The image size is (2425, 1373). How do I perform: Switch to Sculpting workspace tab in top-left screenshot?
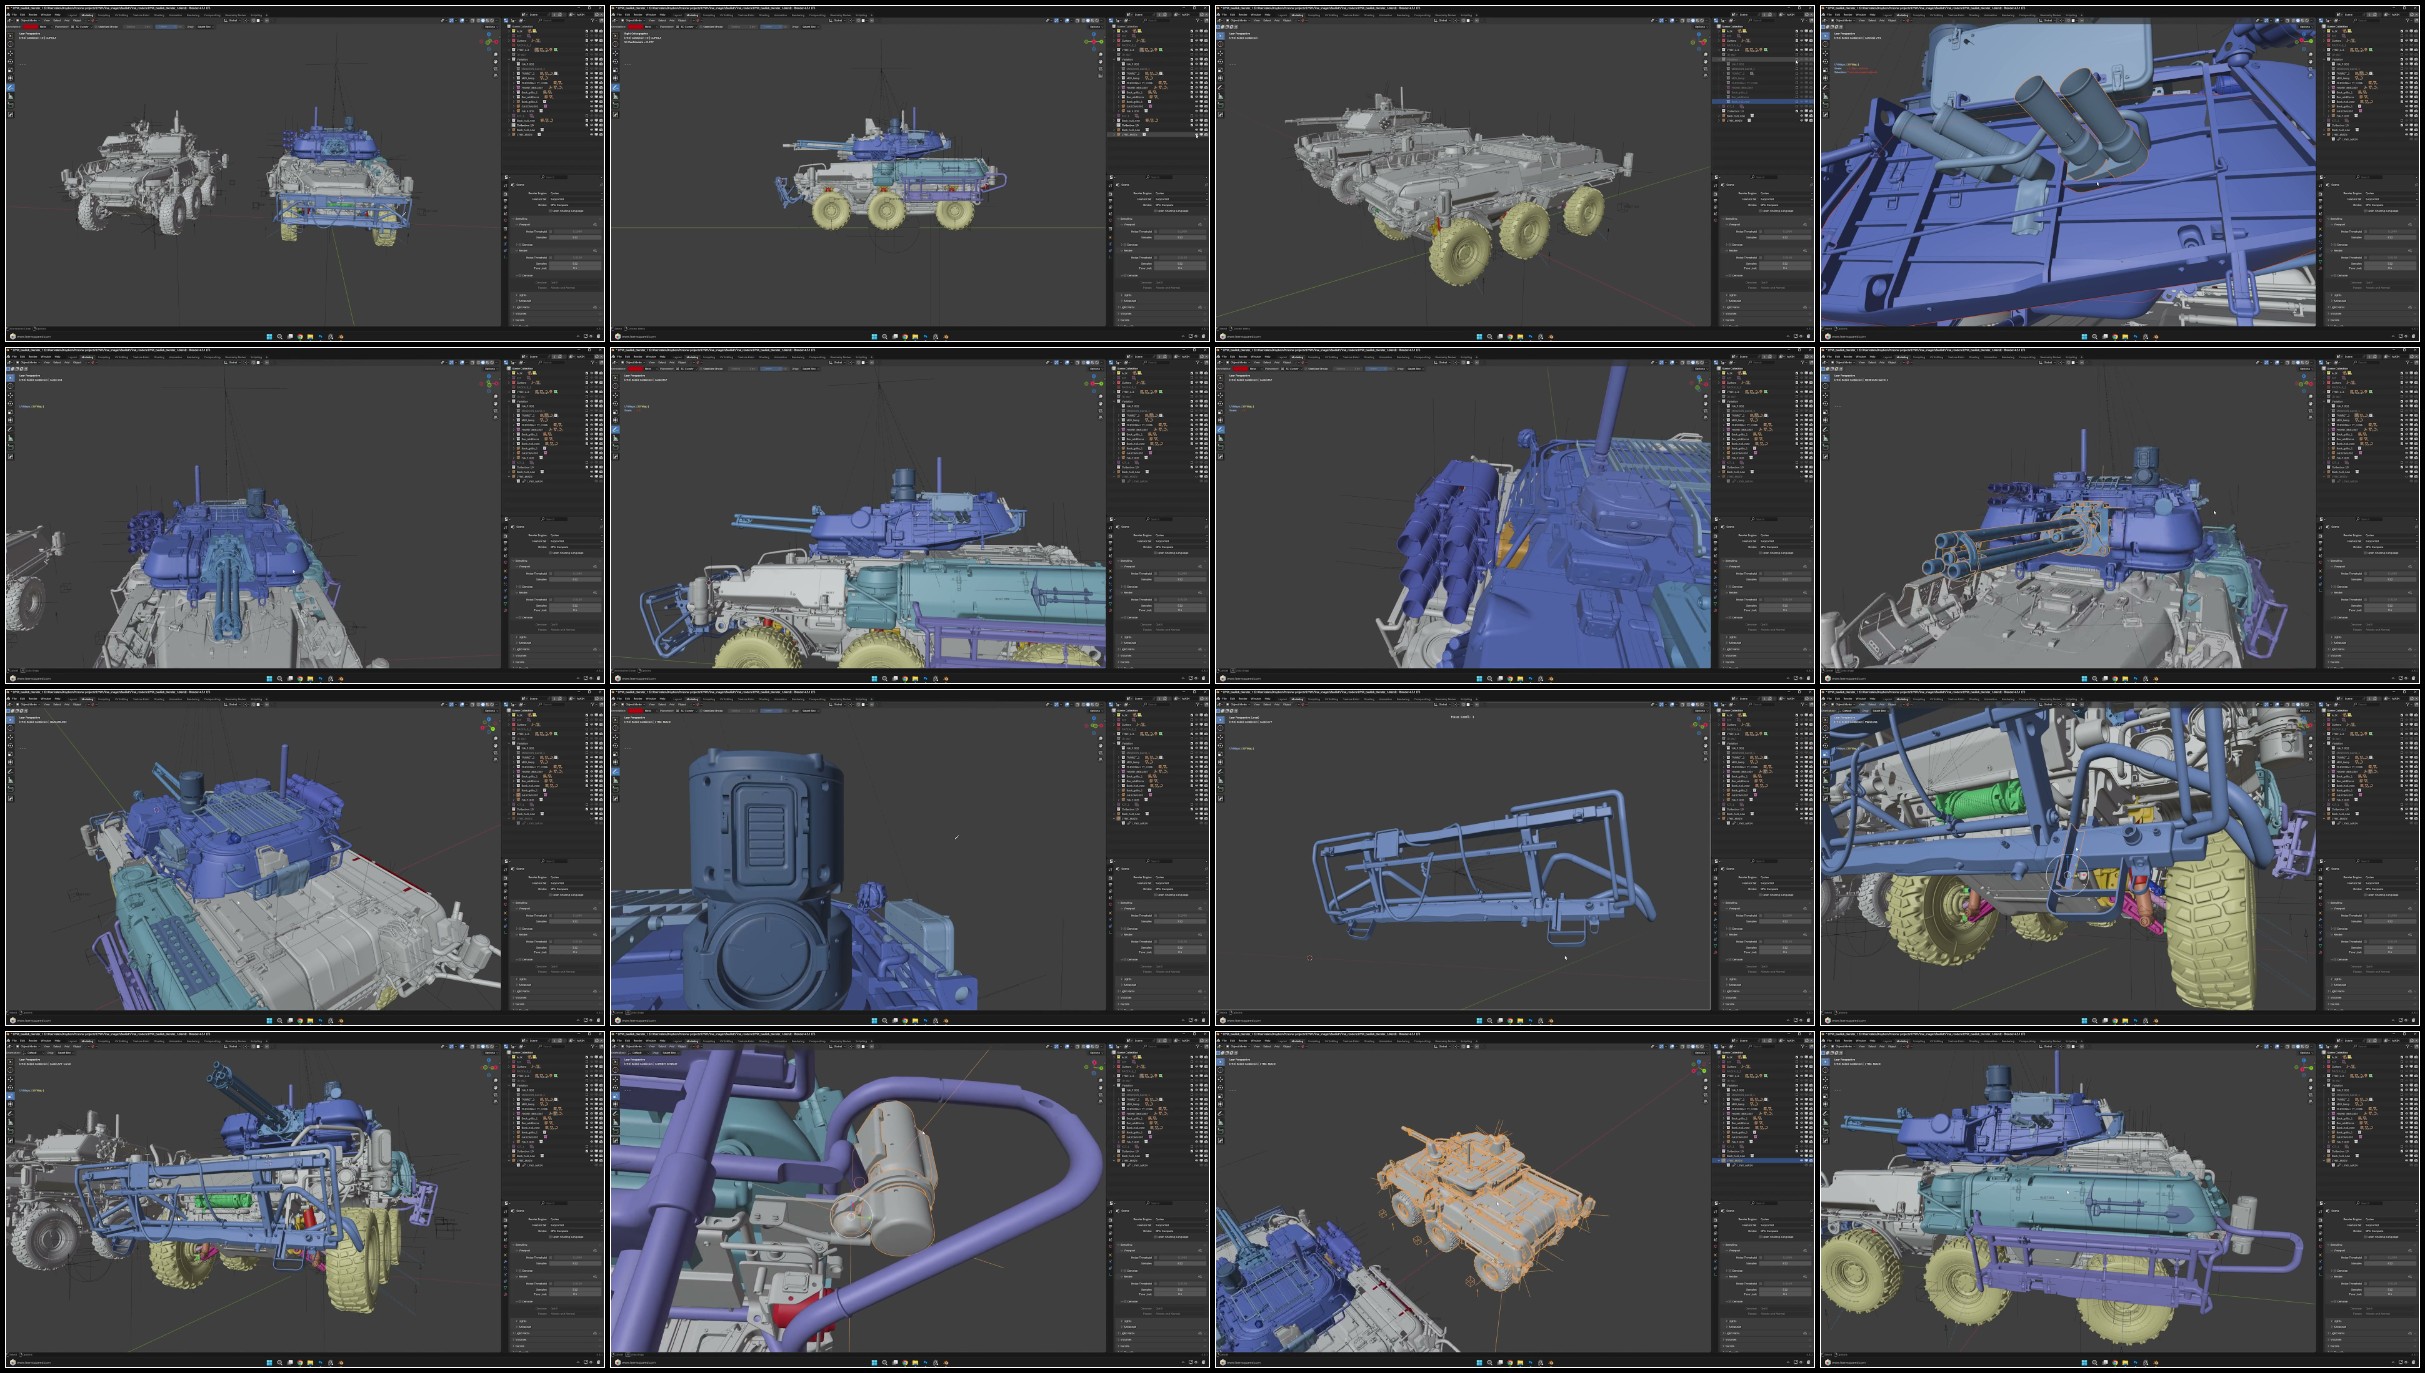[104, 15]
